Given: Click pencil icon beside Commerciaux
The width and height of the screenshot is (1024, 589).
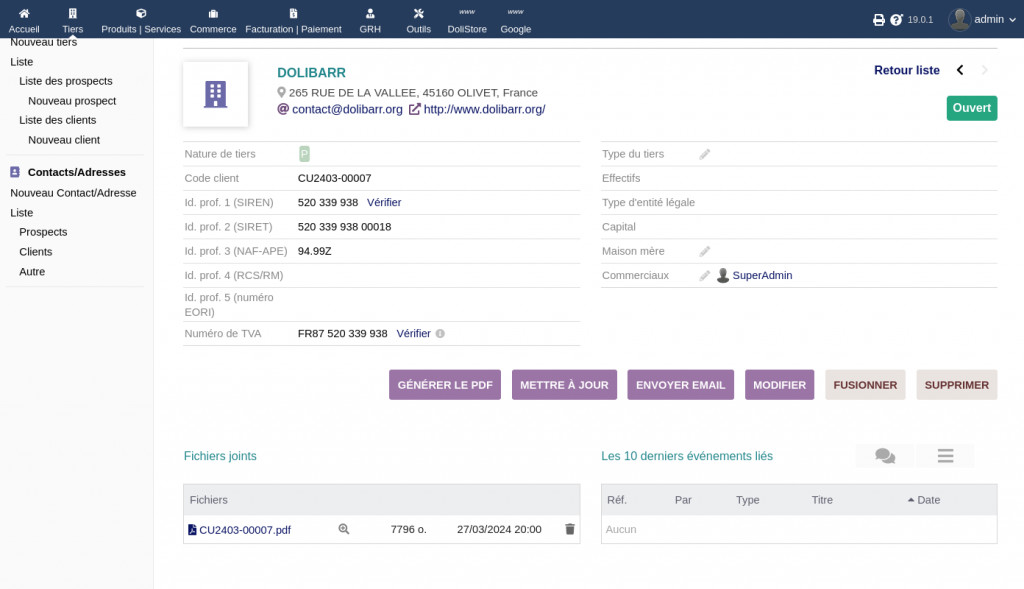Looking at the screenshot, I should click(705, 276).
